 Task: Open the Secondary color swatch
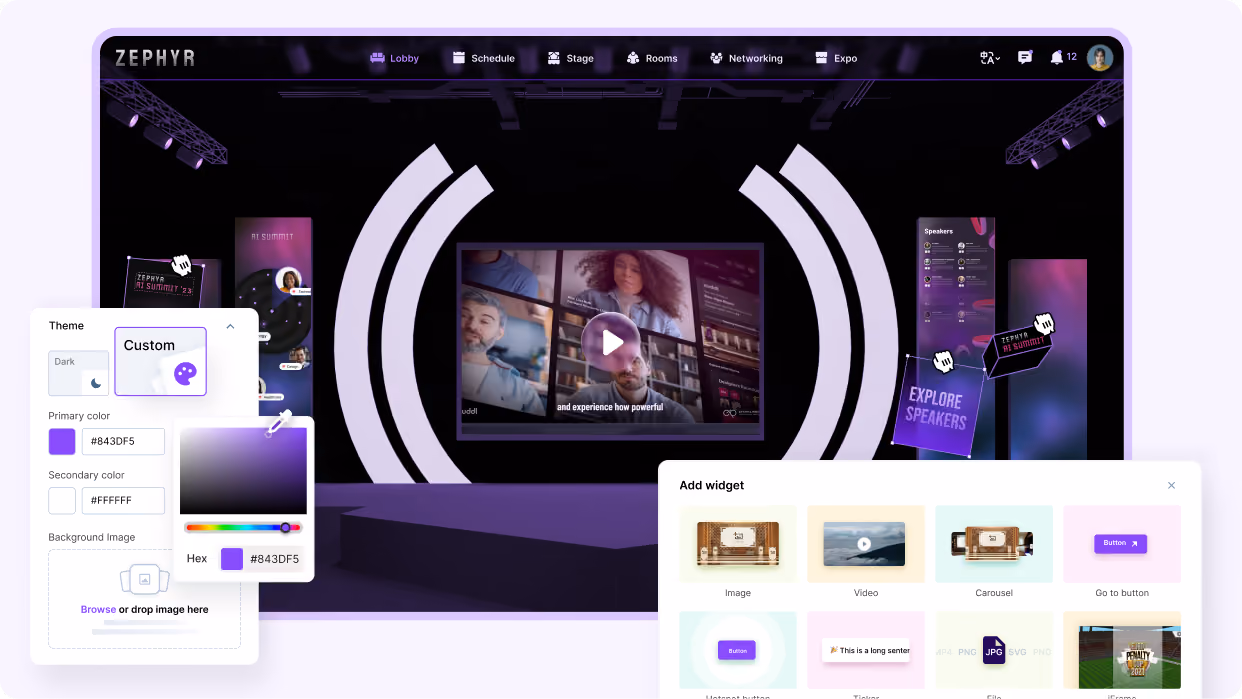[x=62, y=501]
